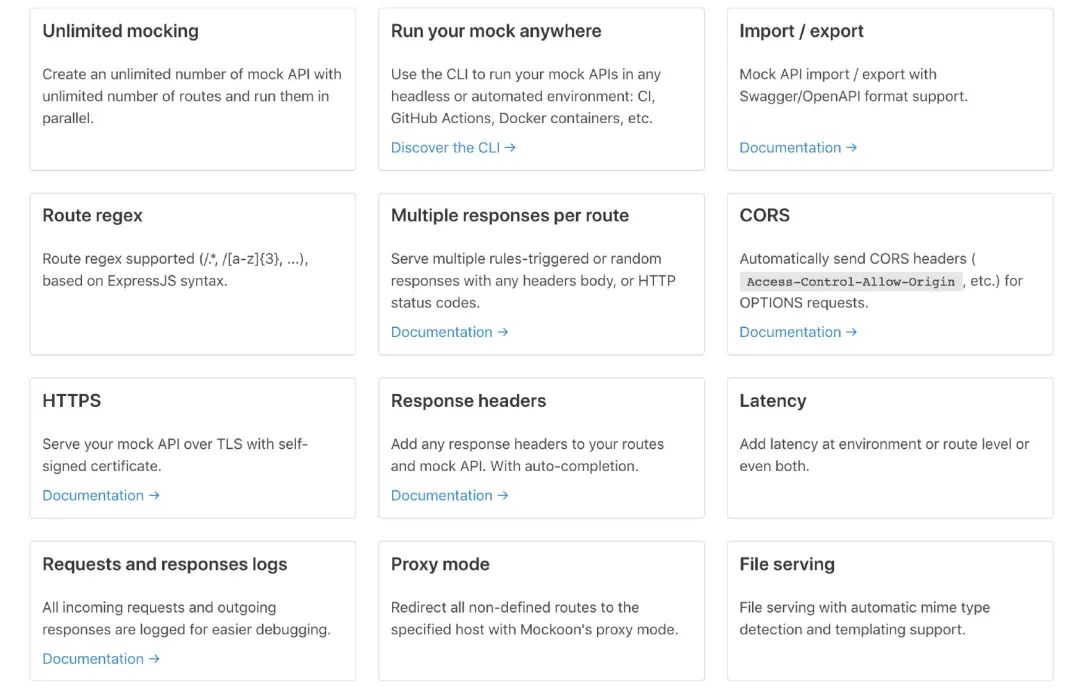The image size is (1080, 692).
Task: Click the Access-Control-Allow-Origin code snippet
Action: 850,282
